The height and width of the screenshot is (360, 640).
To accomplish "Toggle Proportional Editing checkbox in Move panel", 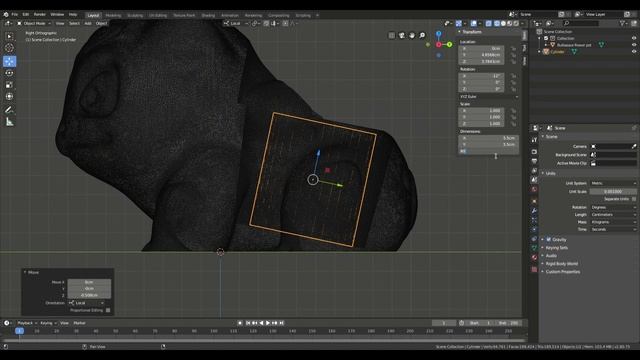I will tap(108, 310).
